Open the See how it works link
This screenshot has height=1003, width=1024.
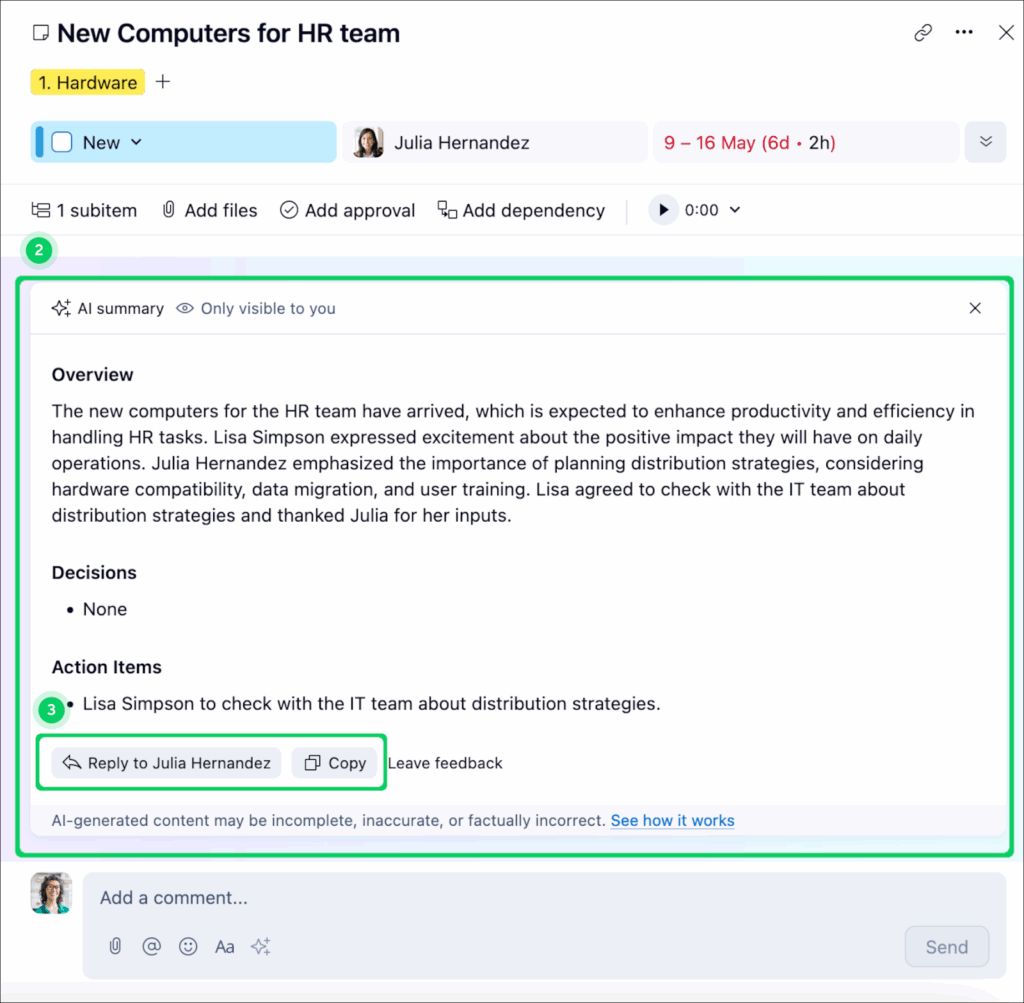tap(672, 820)
